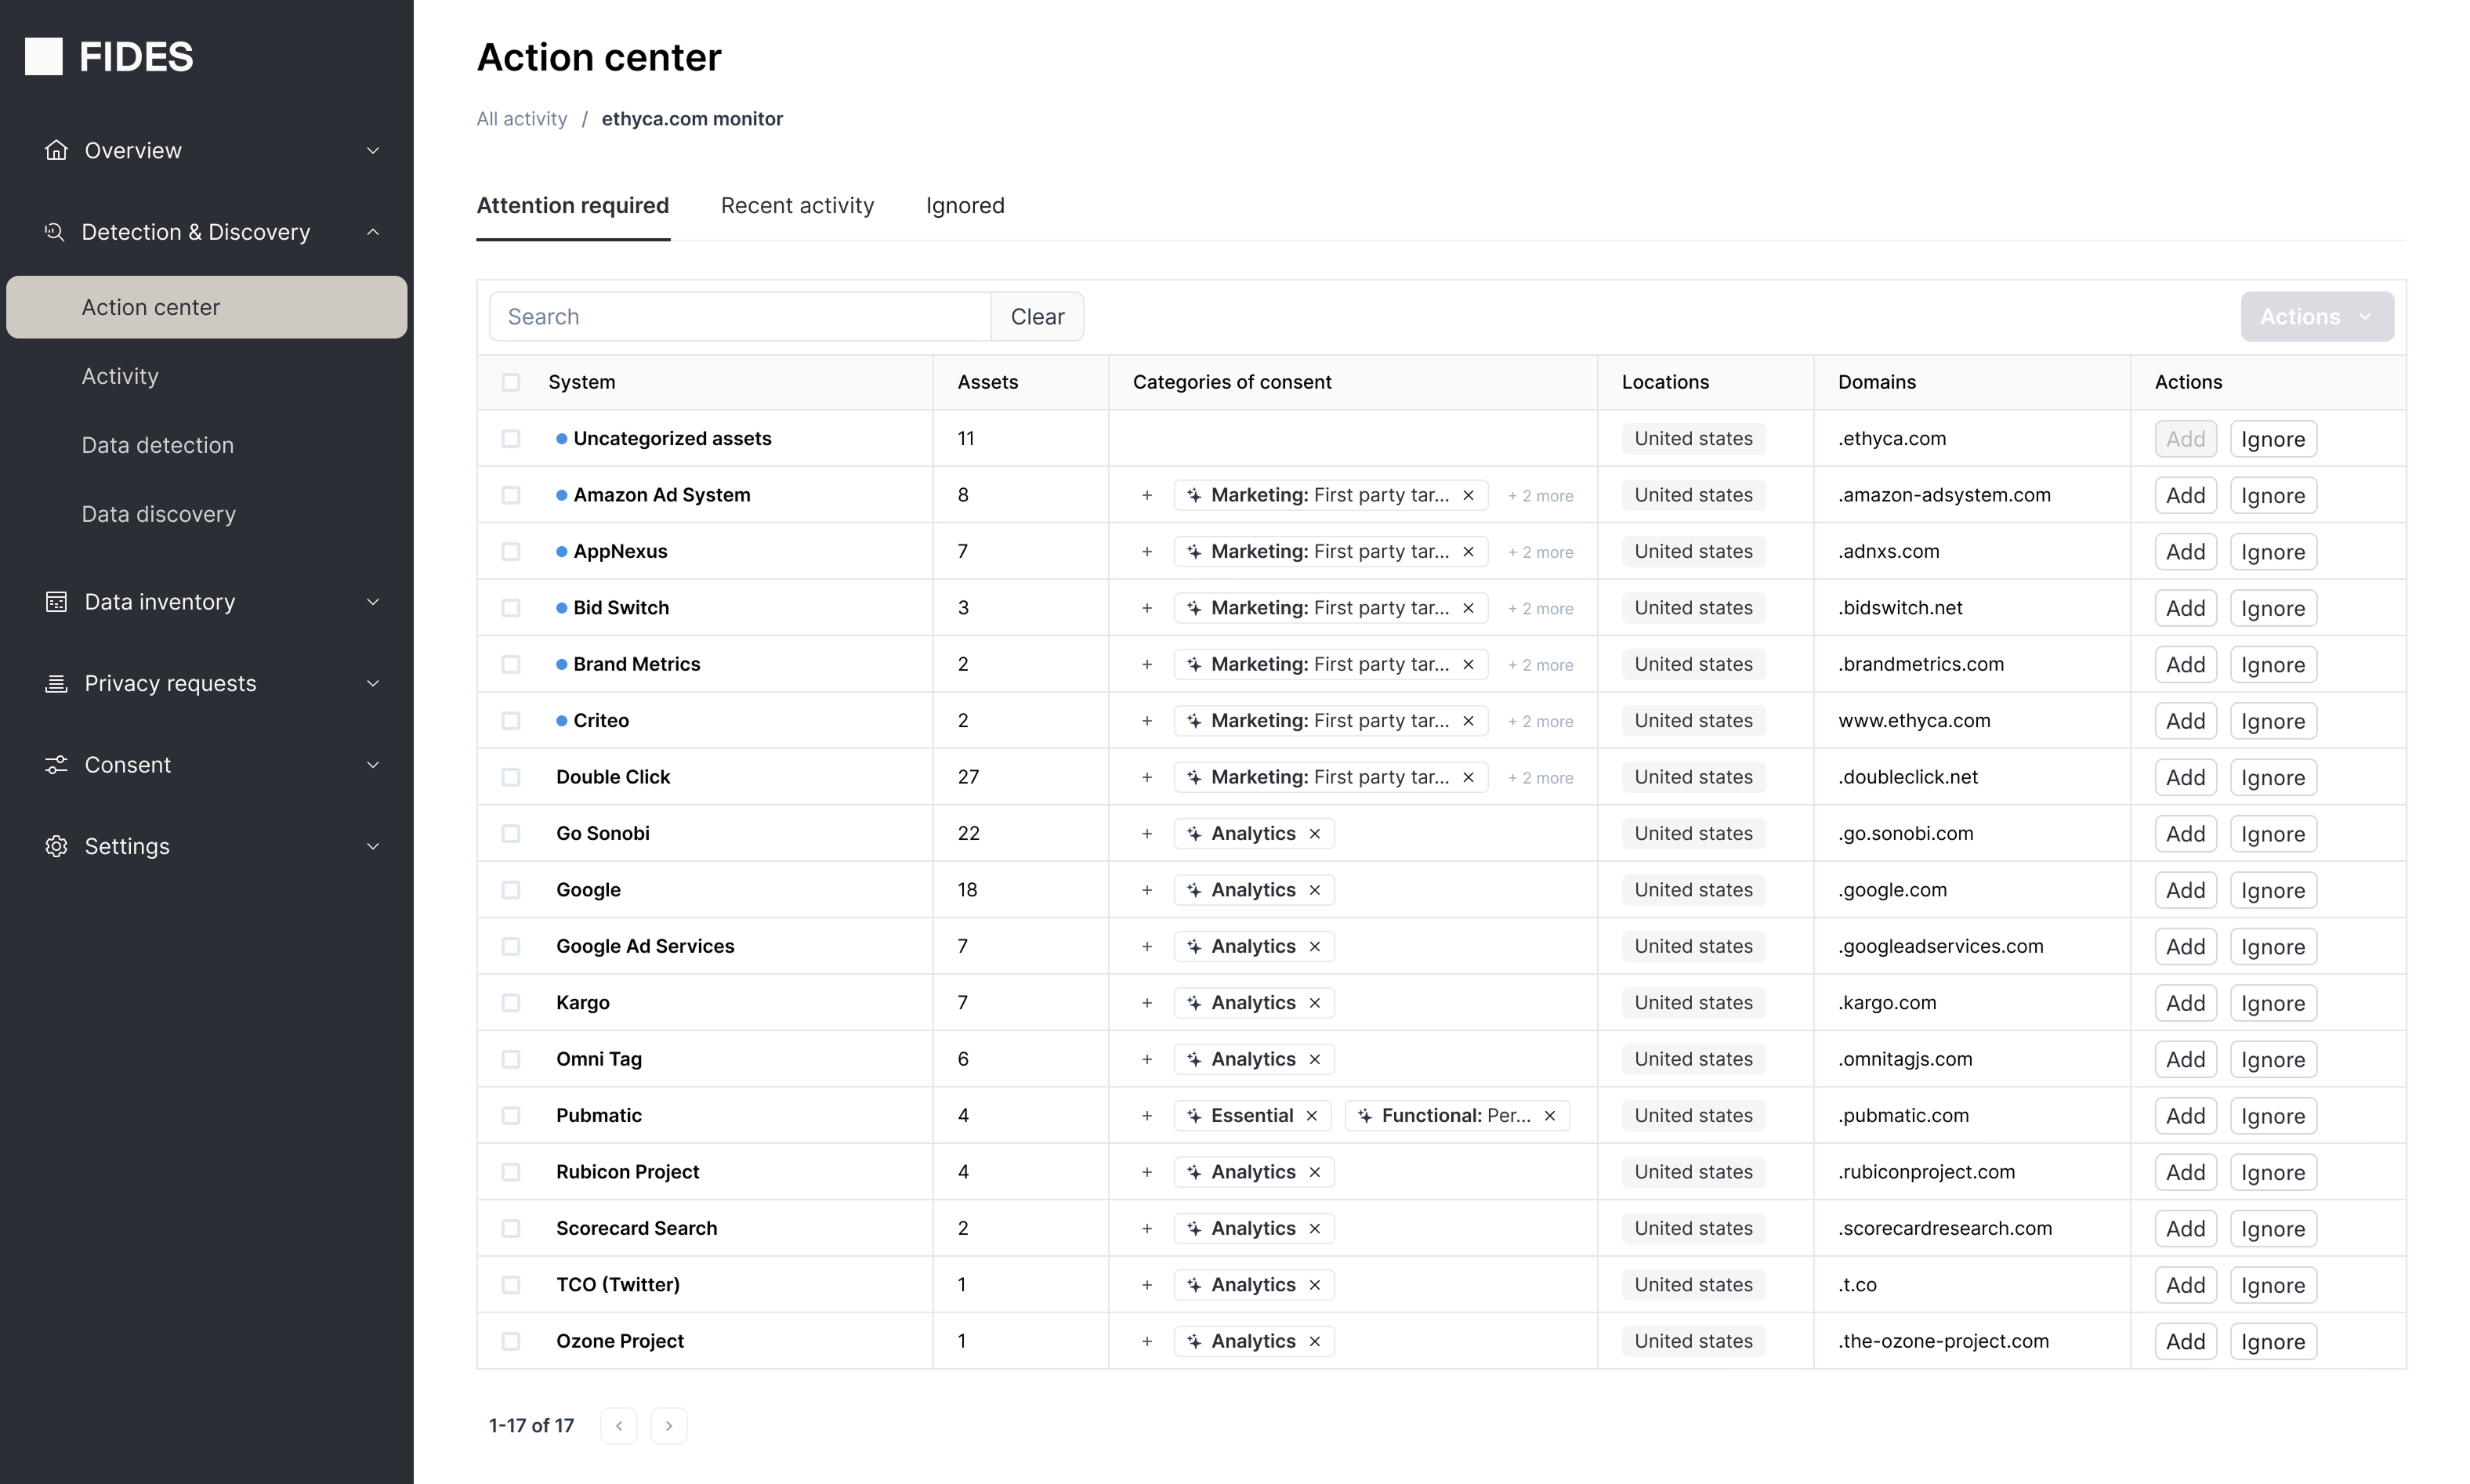The width and height of the screenshot is (2470, 1484).
Task: Open Action center sidebar item
Action: [207, 307]
